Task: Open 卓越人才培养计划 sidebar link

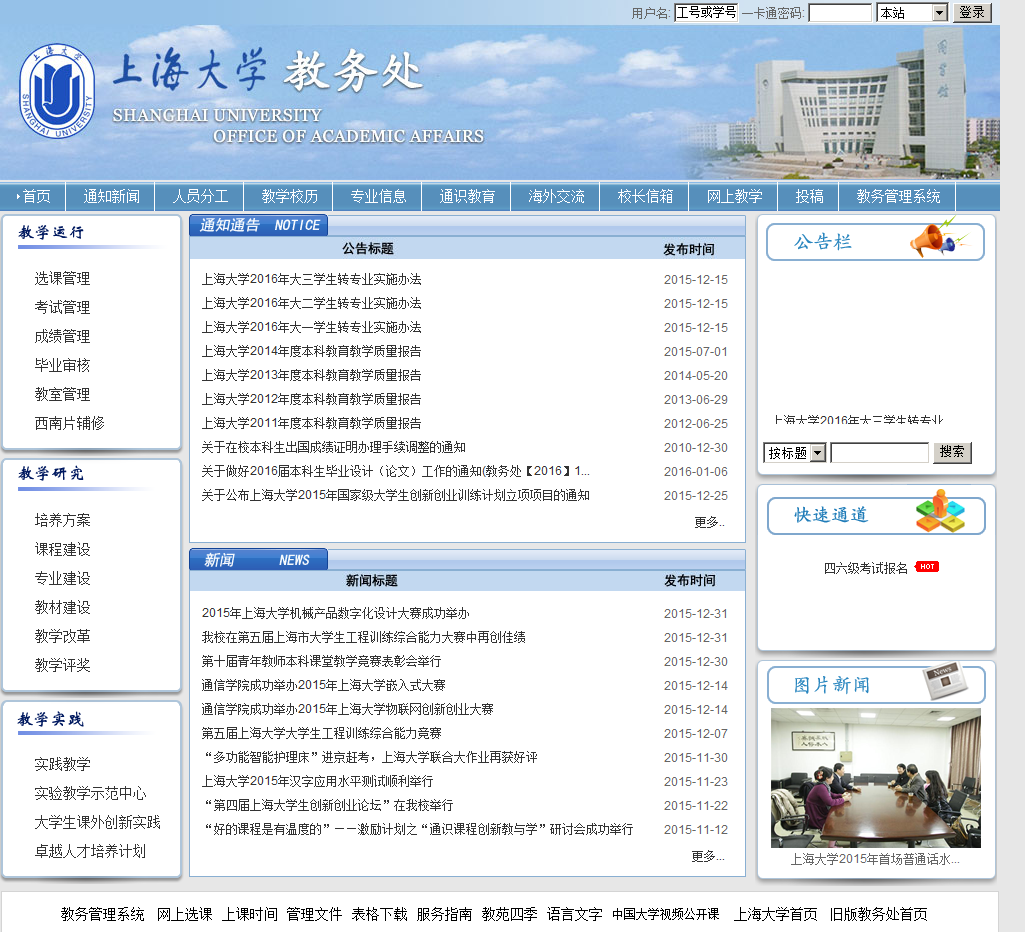Action: (x=90, y=851)
